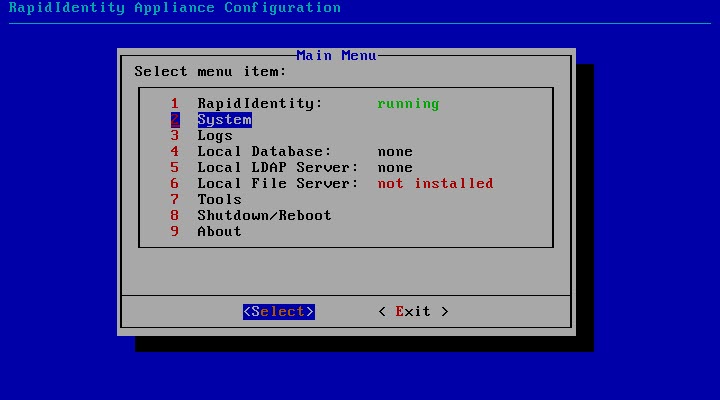Select the highlighted System menu entry

pyautogui.click(x=225, y=120)
